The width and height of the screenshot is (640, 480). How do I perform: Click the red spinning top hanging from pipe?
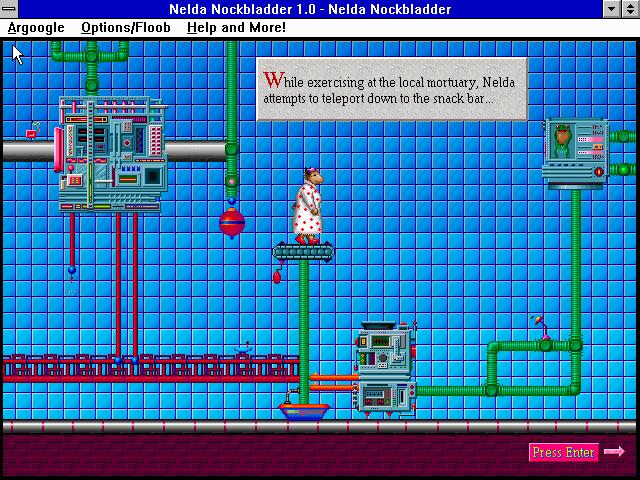pyautogui.click(x=232, y=222)
